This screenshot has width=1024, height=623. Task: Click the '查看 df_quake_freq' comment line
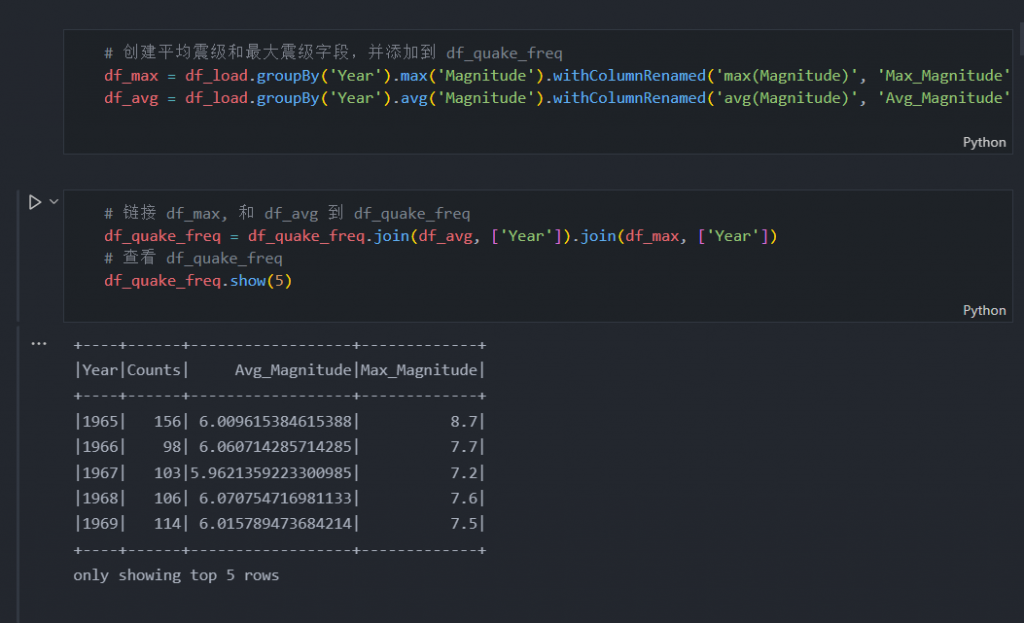pyautogui.click(x=193, y=258)
